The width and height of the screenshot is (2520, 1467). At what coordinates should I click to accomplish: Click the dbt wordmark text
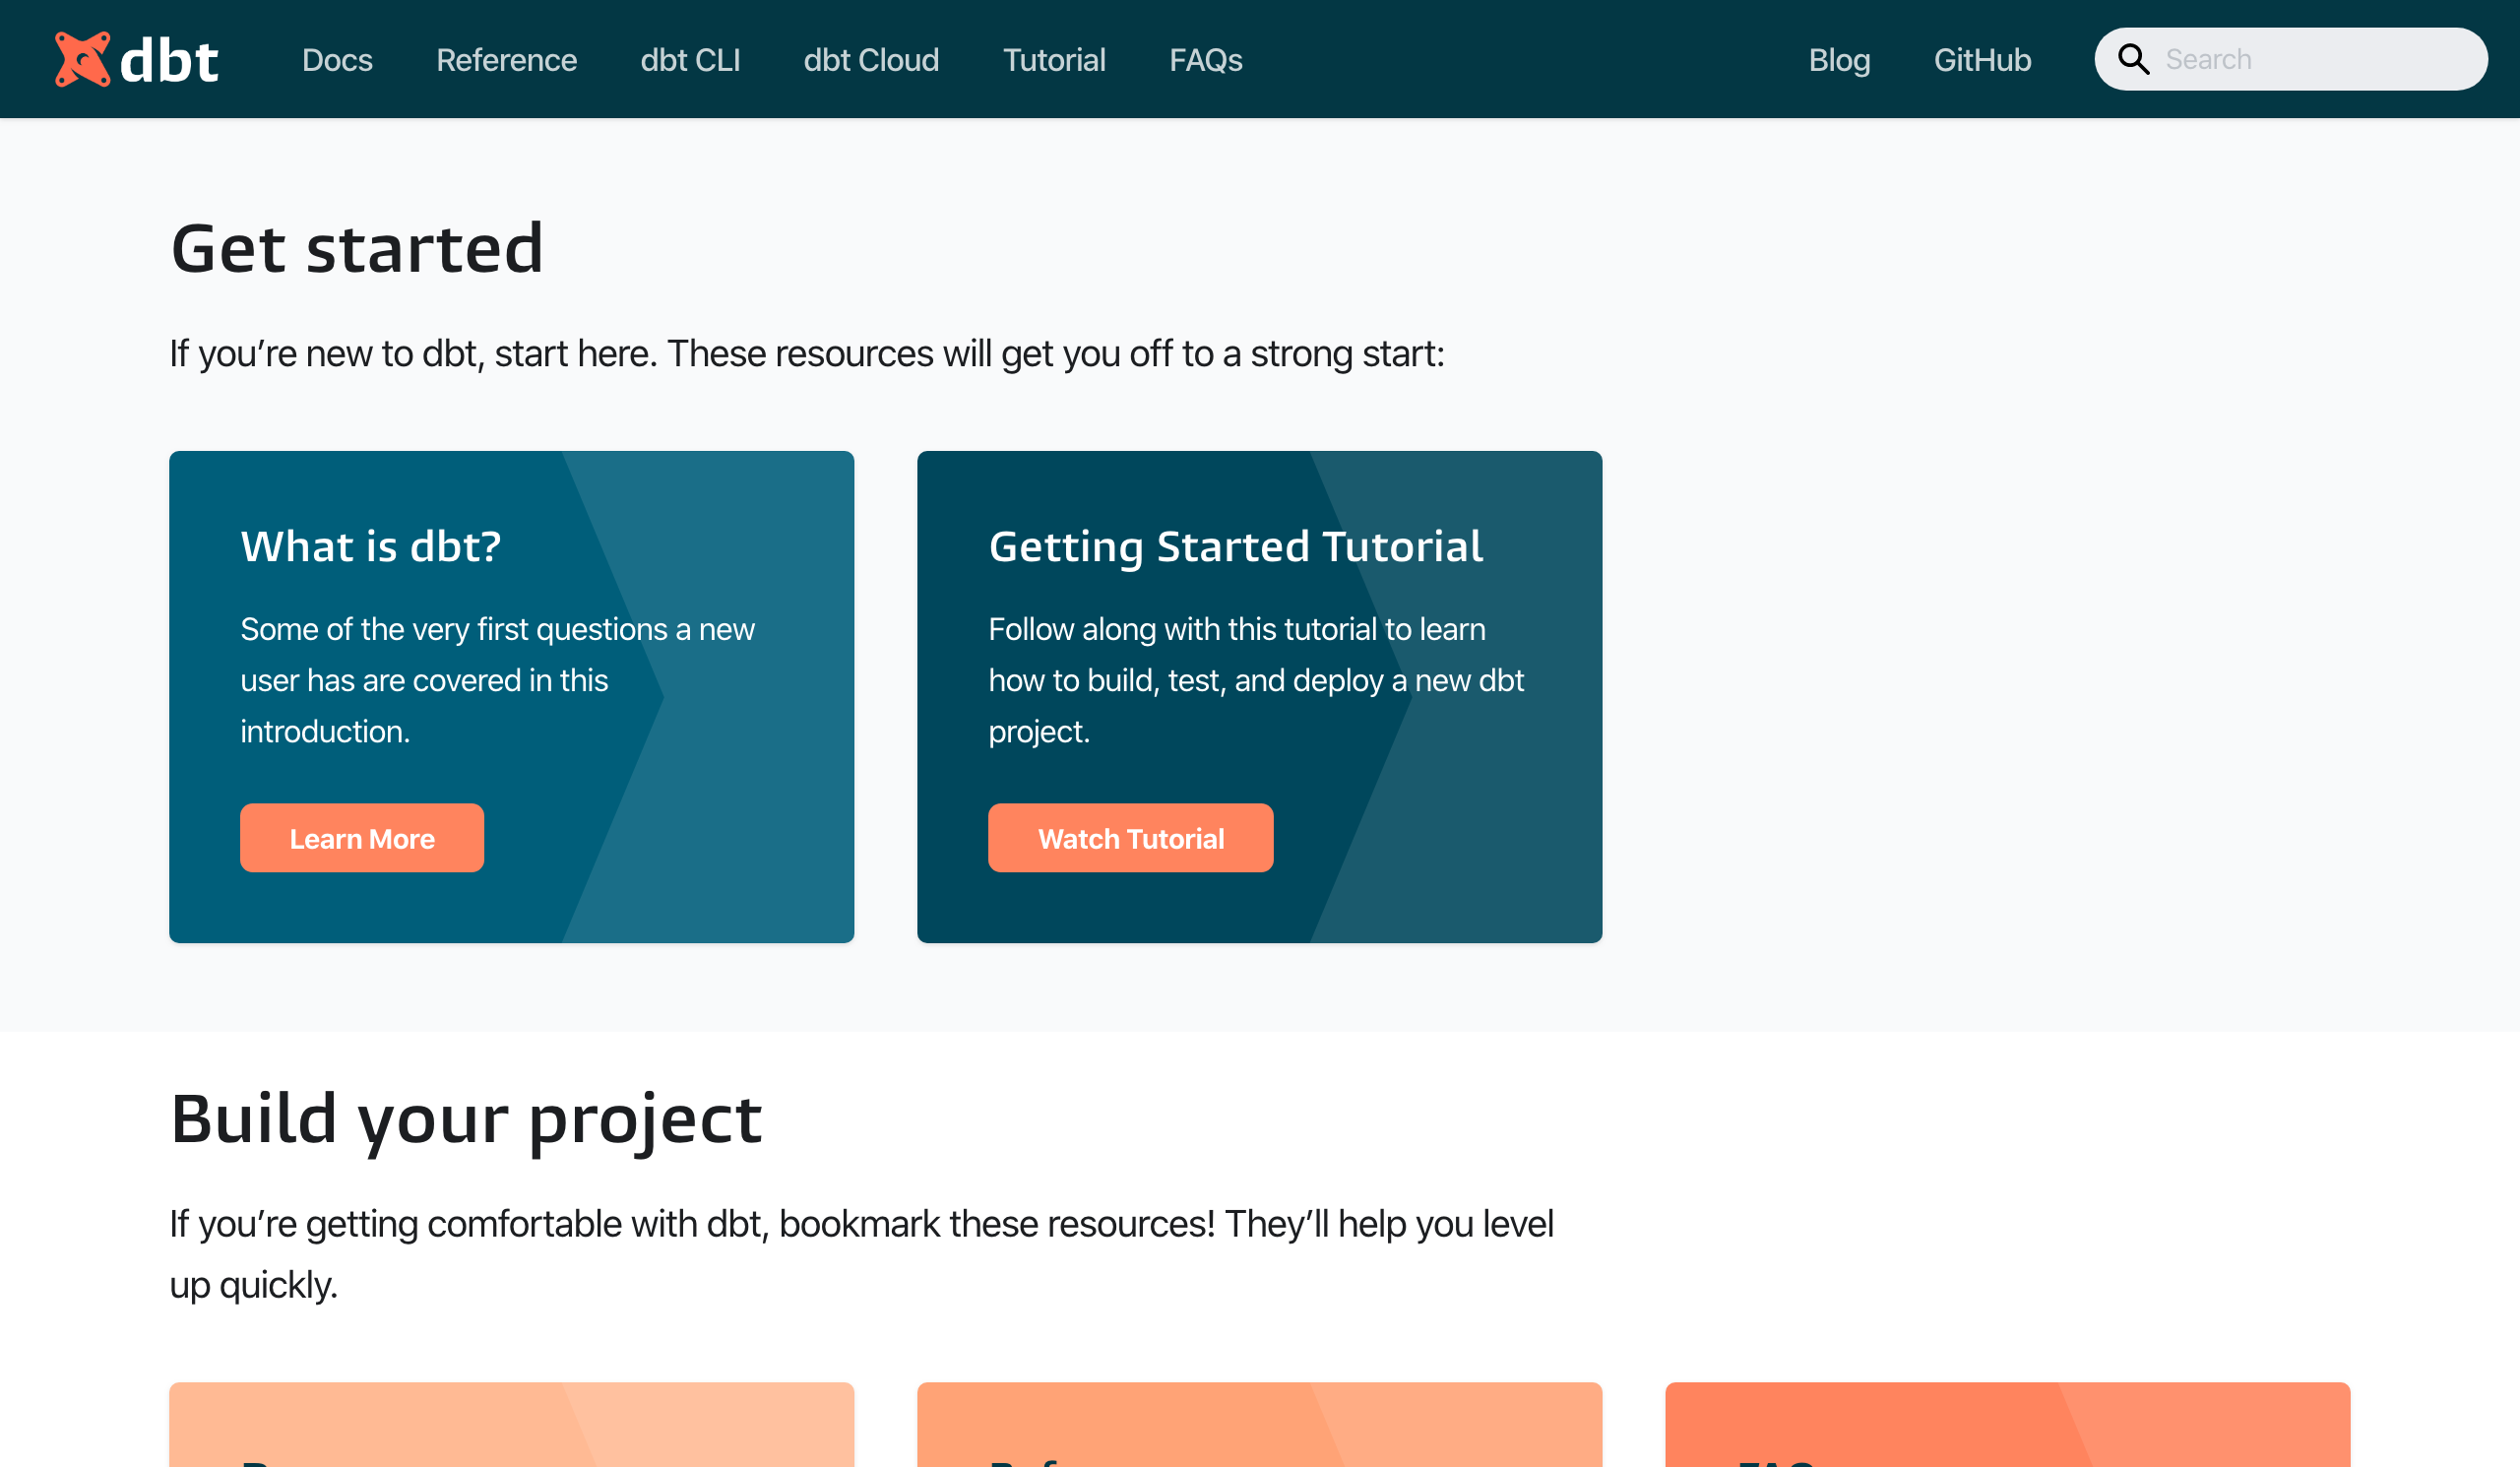[169, 60]
